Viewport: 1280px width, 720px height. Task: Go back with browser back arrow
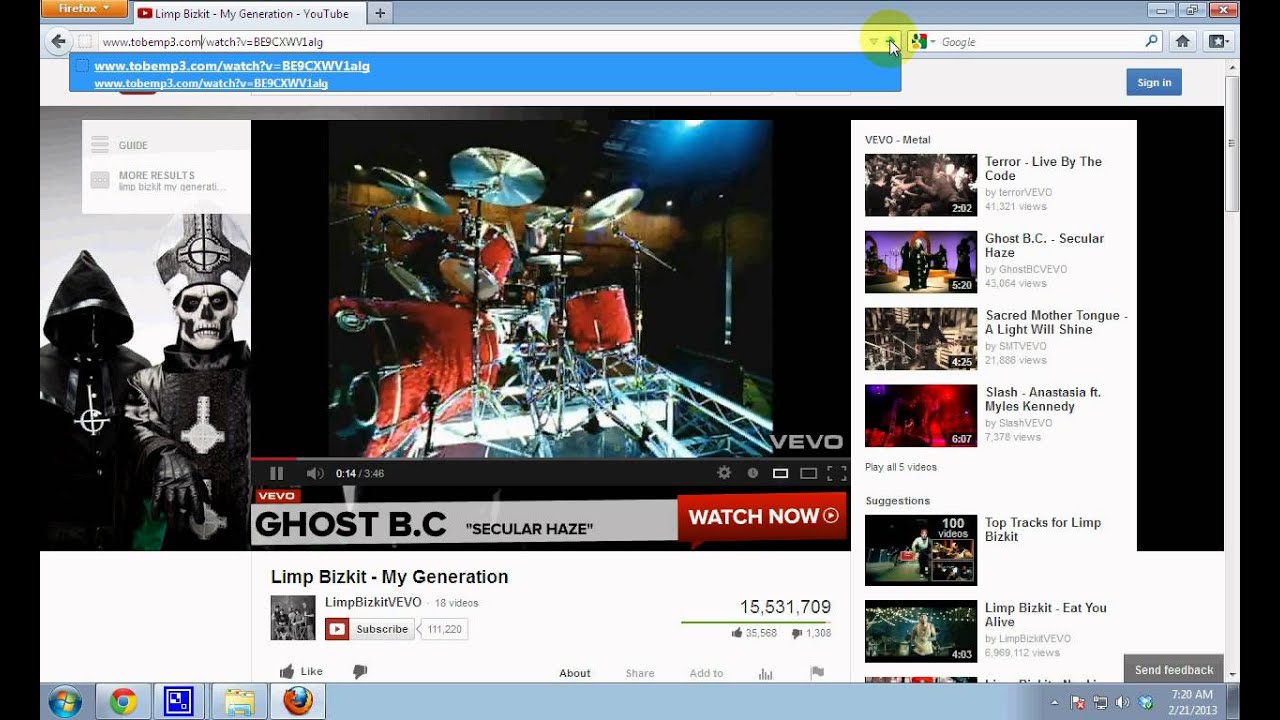pyautogui.click(x=58, y=41)
